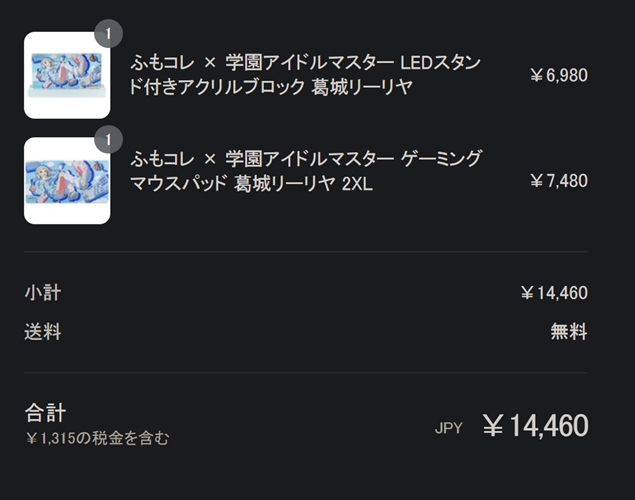Click the ¥1,315の税金を含む tax note
635x500 pixels.
click(x=97, y=438)
